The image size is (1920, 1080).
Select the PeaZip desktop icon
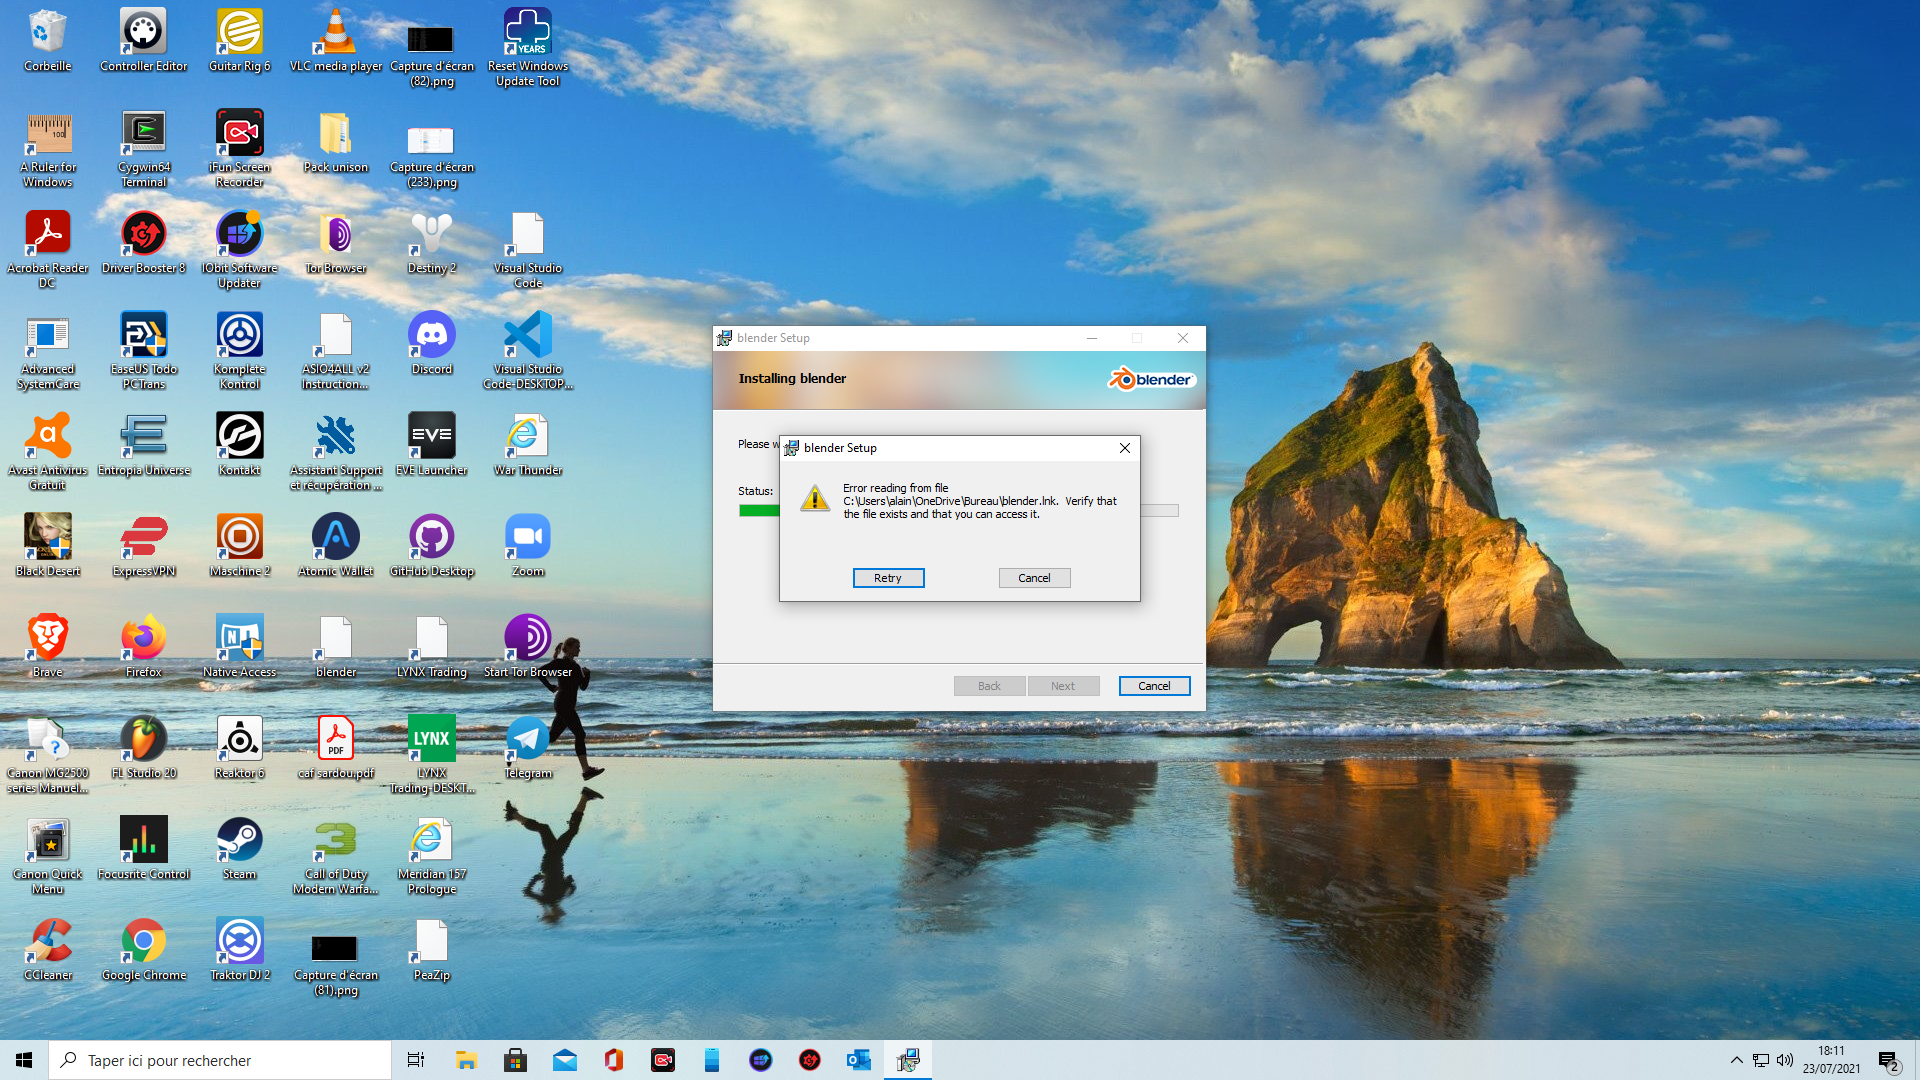pos(432,951)
